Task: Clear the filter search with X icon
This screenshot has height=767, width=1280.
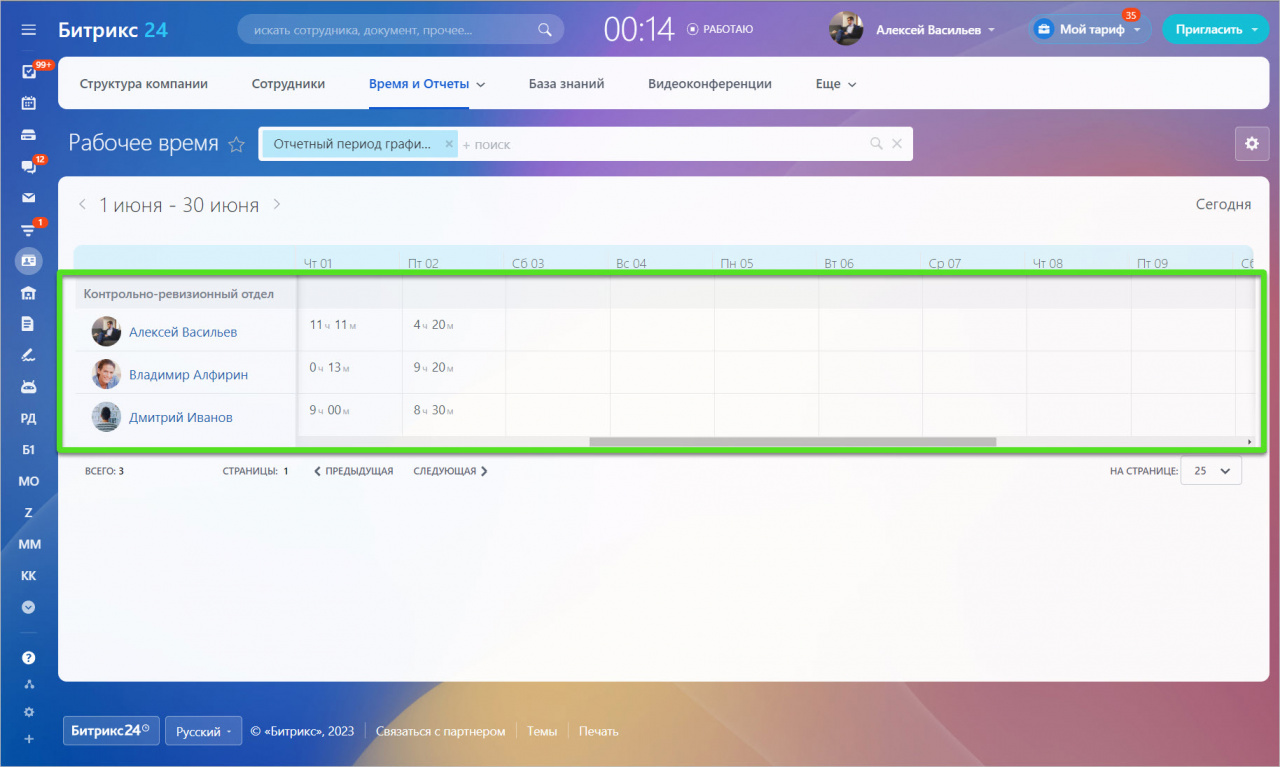Action: point(897,144)
